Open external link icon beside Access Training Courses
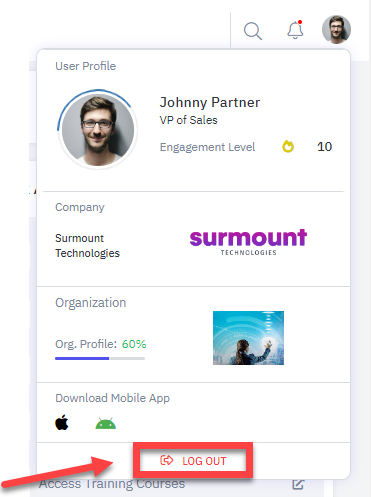The image size is (371, 497). coord(298,484)
